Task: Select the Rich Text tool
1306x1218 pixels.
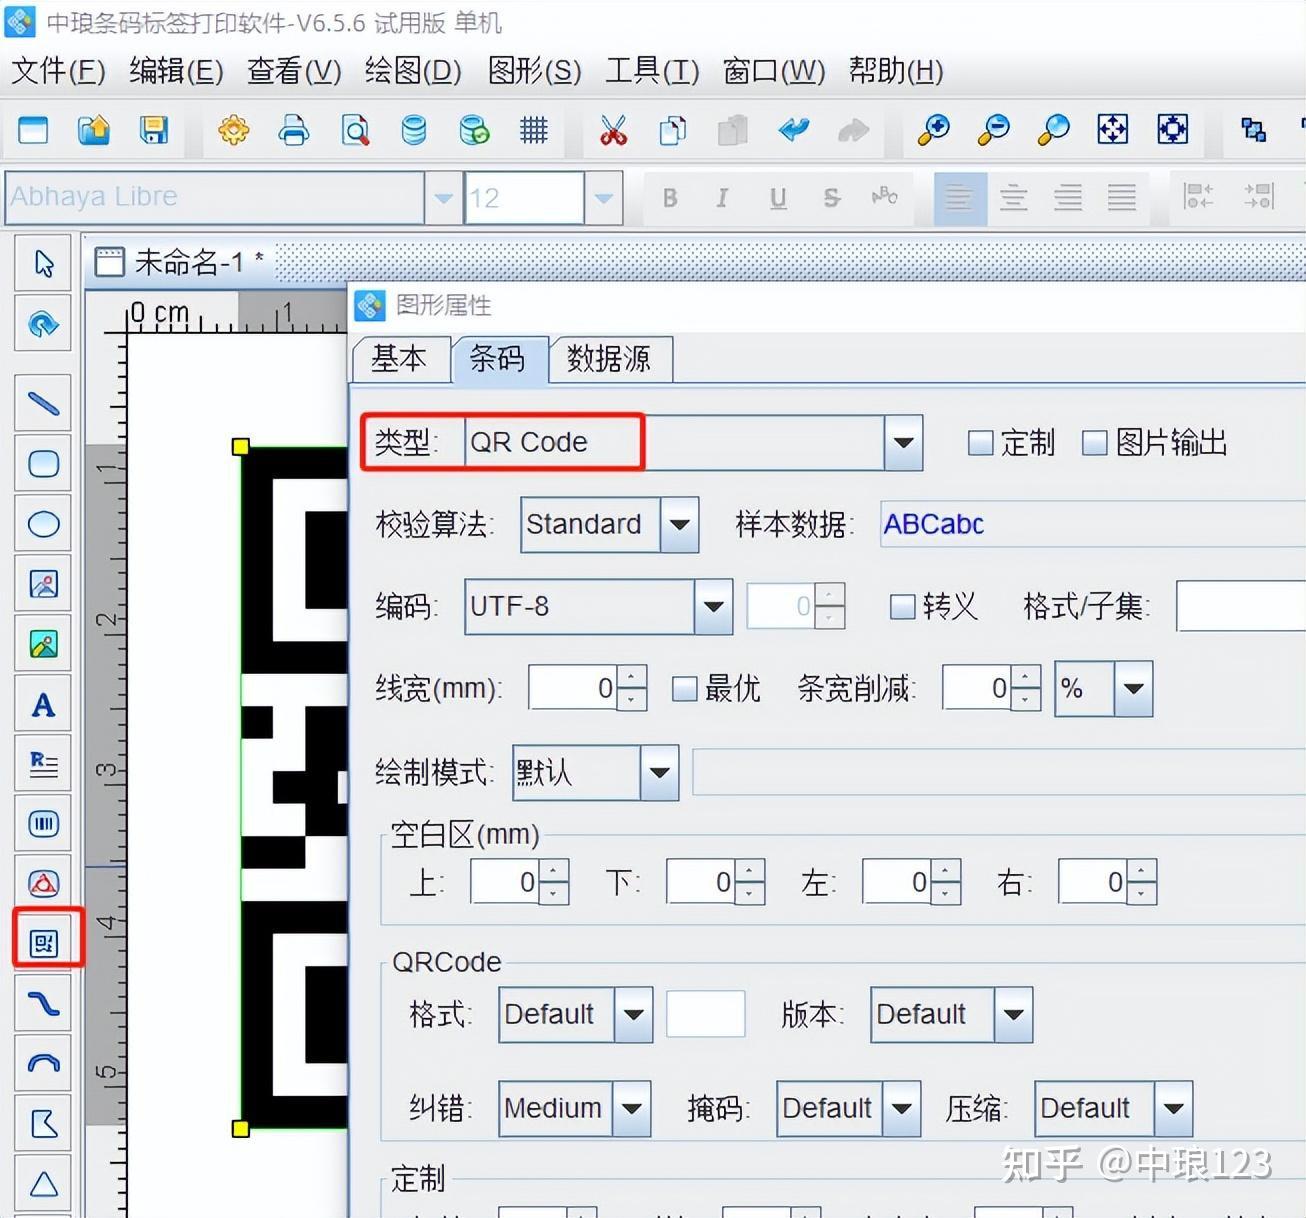Action: point(43,764)
